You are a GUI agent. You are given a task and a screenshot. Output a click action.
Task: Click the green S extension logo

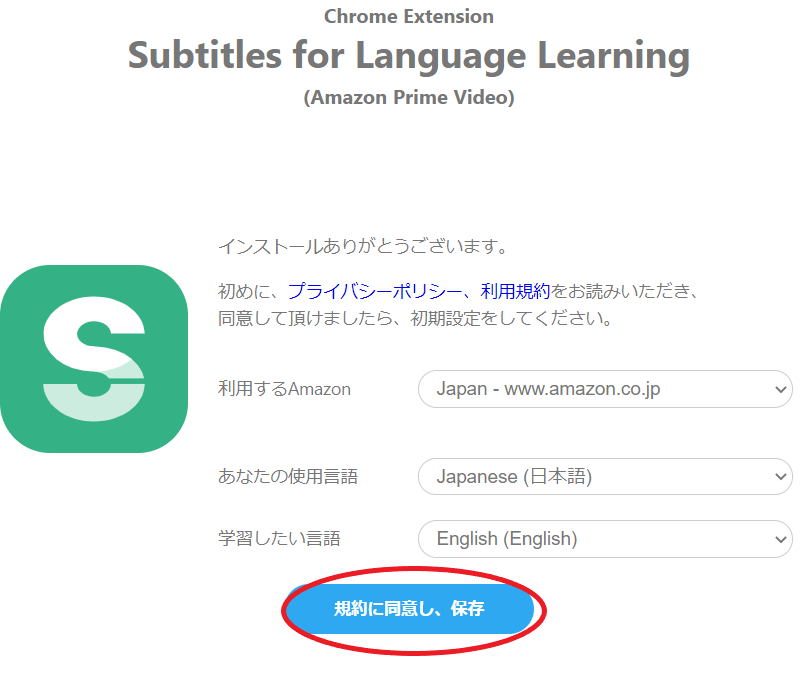(95, 360)
